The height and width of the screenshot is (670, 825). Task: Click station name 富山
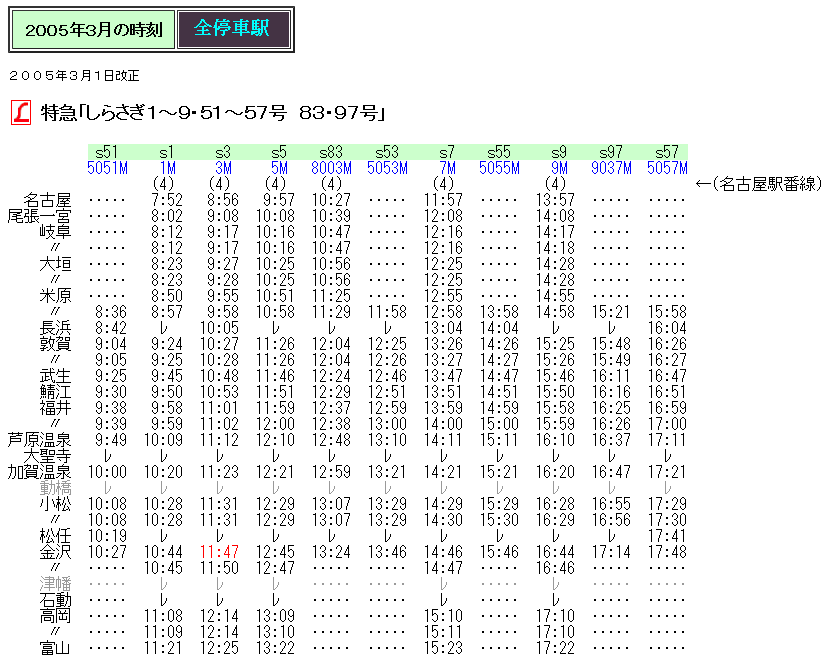point(55,647)
